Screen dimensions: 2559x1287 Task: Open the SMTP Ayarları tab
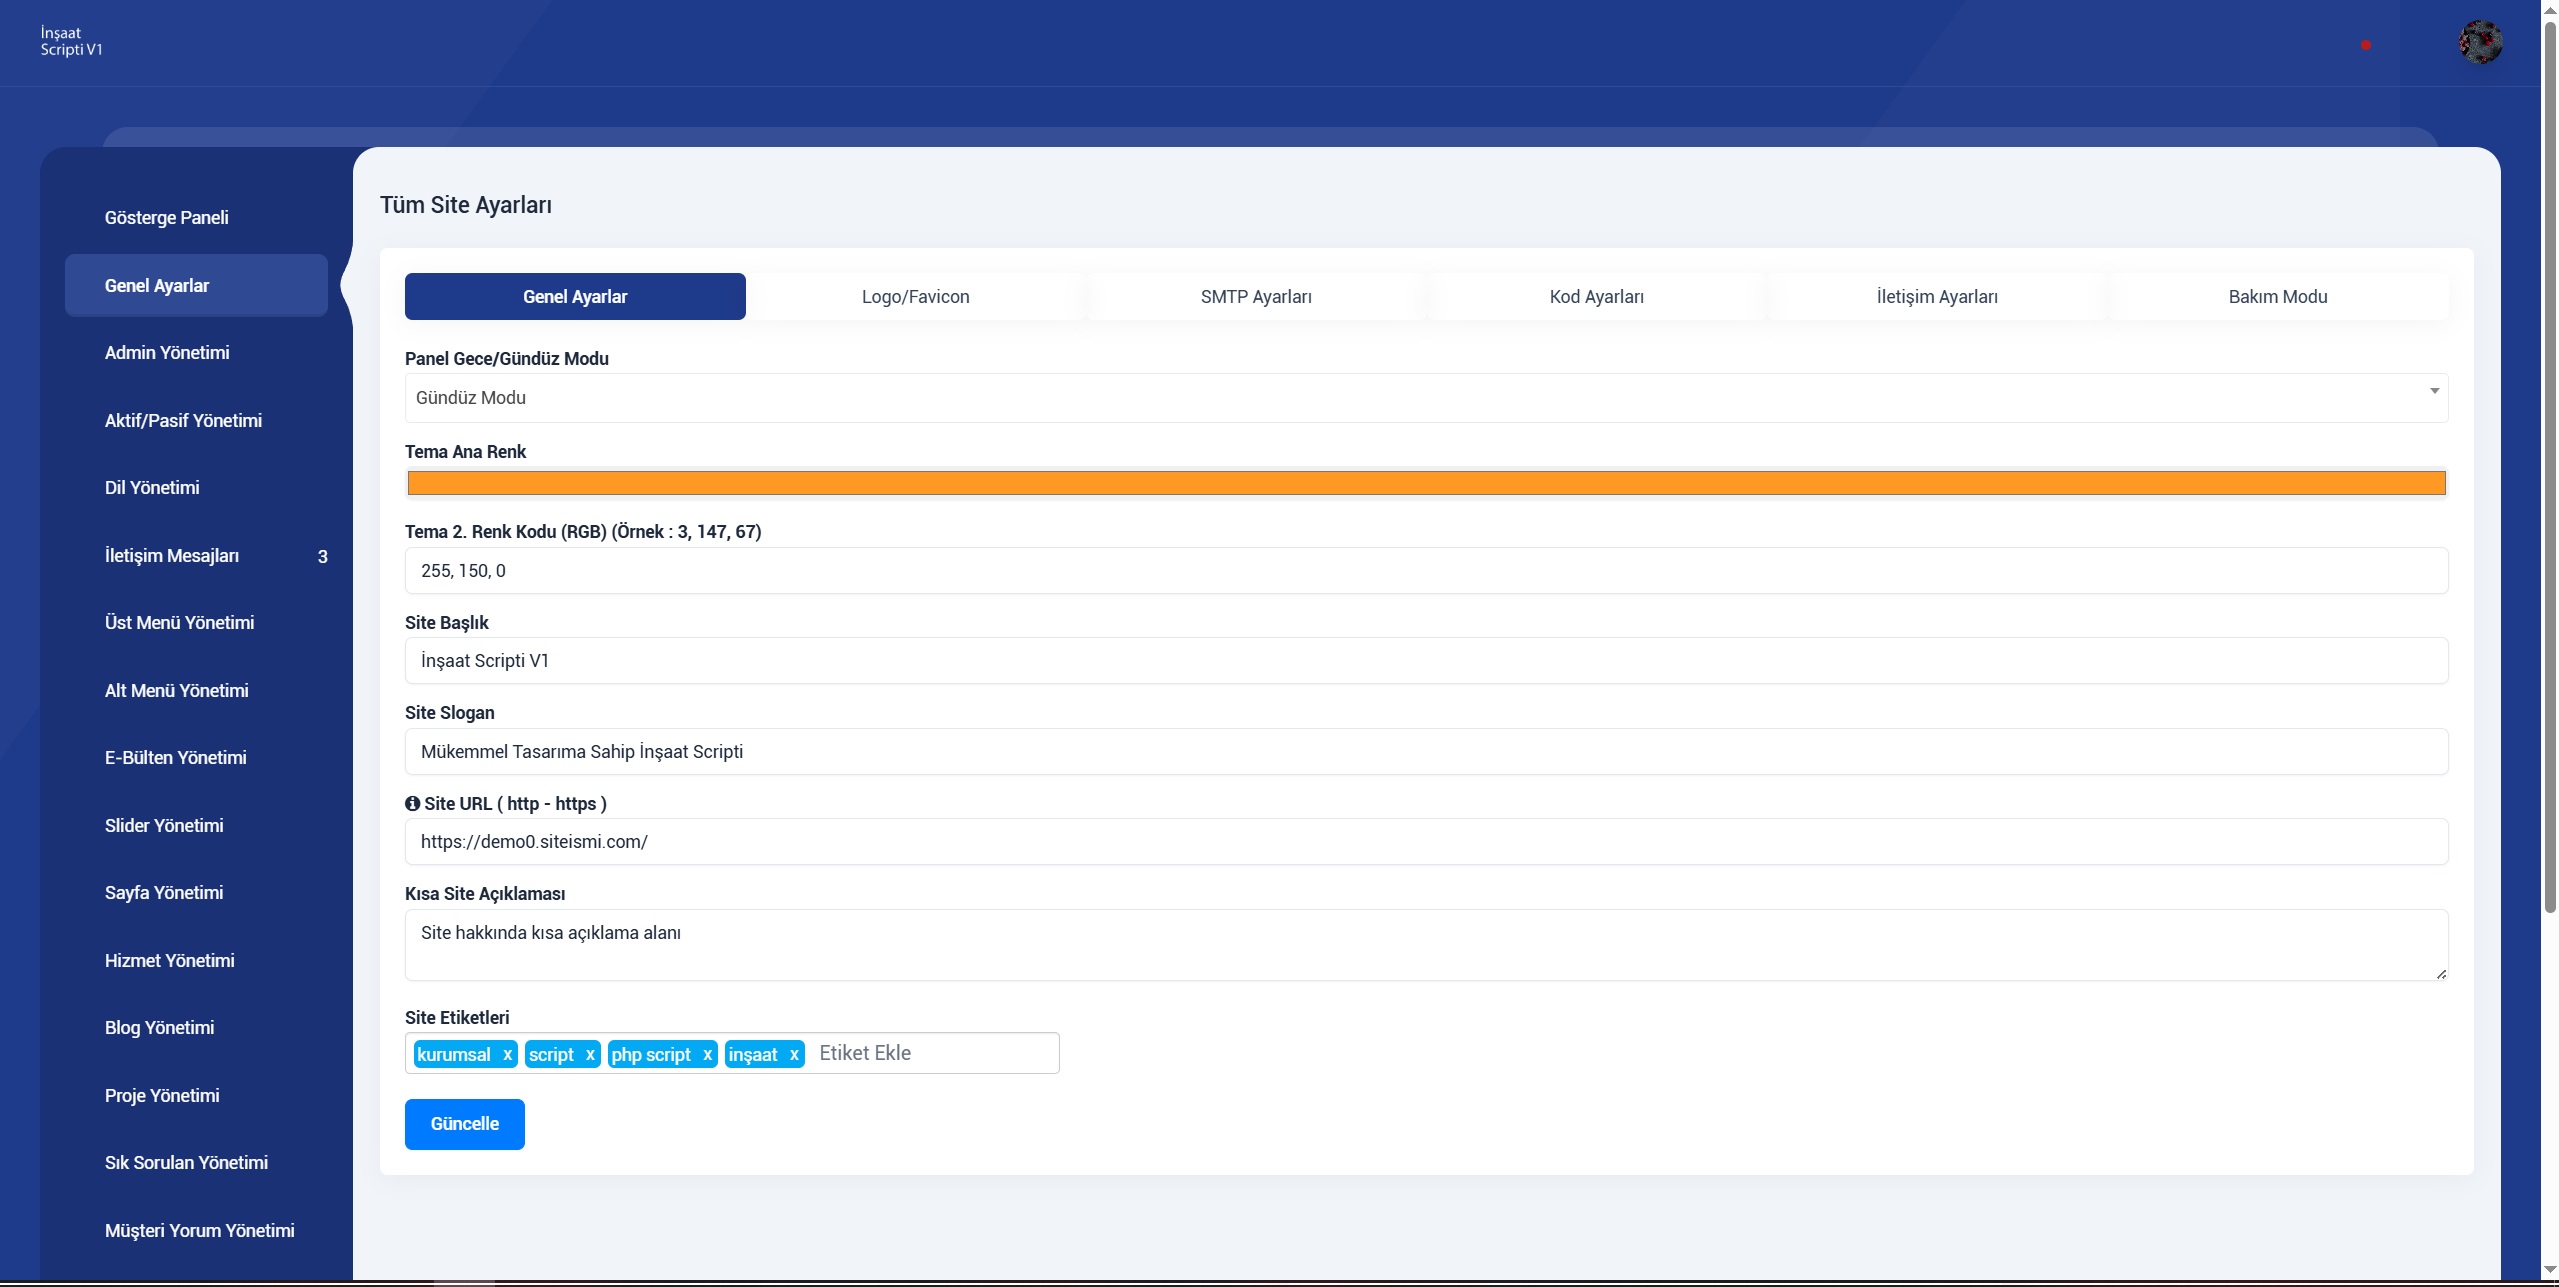coord(1256,297)
